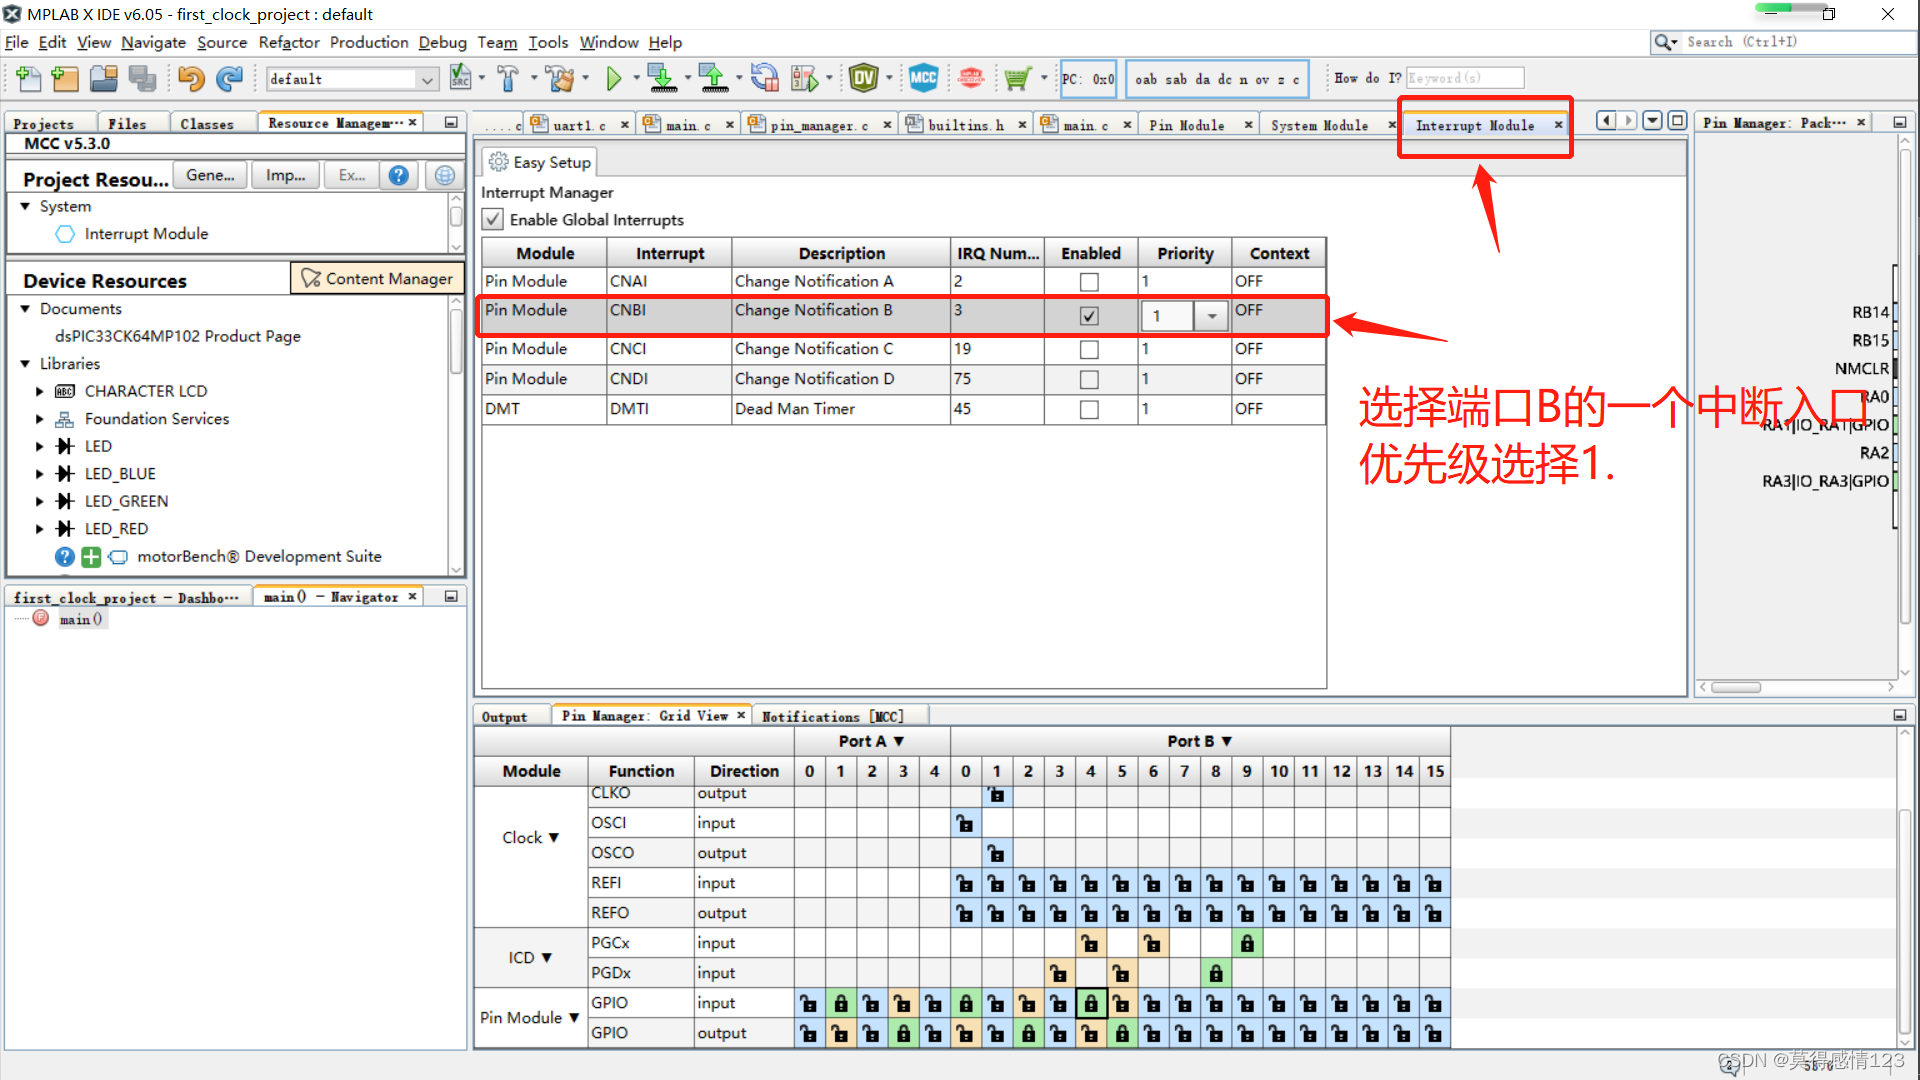Viewport: 1920px width, 1080px height.
Task: Click the globe icon in Project Resources
Action: (445, 176)
